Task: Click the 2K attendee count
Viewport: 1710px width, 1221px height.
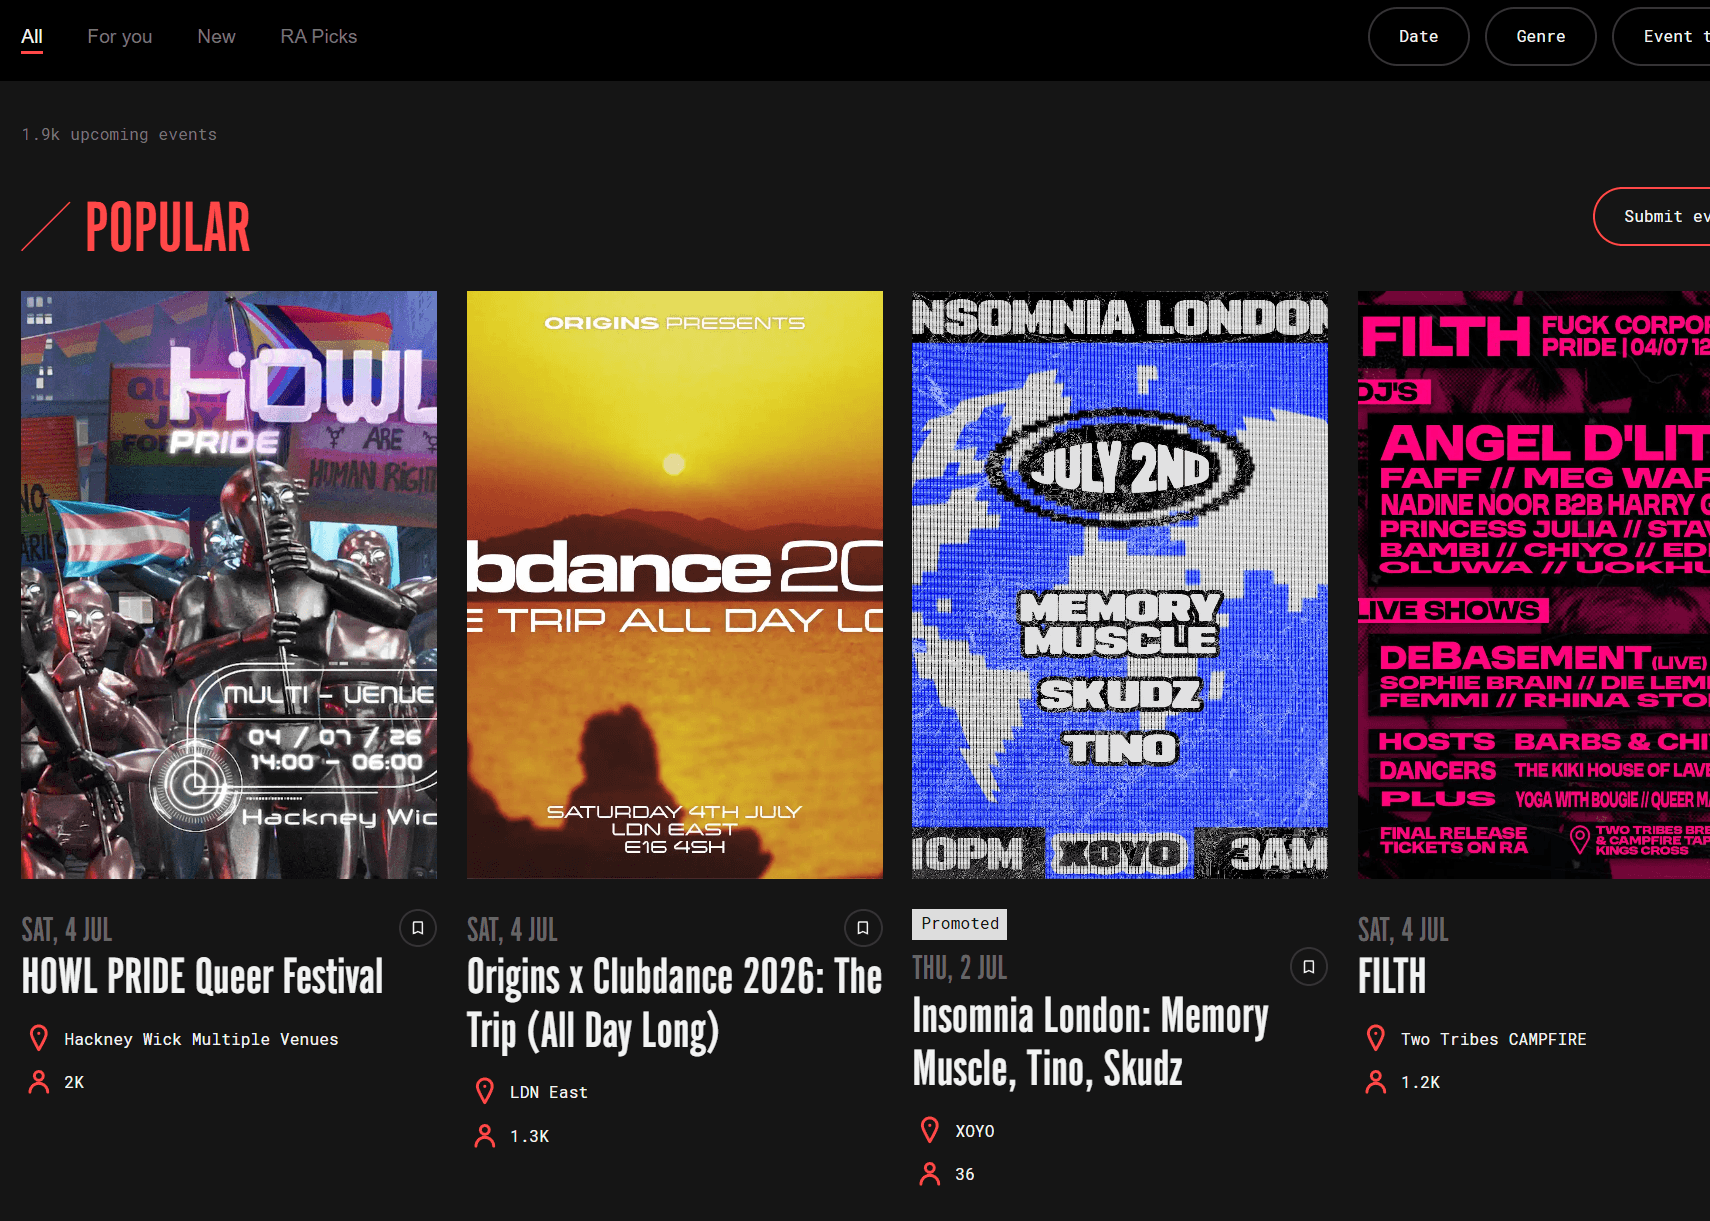Action: click(74, 1083)
